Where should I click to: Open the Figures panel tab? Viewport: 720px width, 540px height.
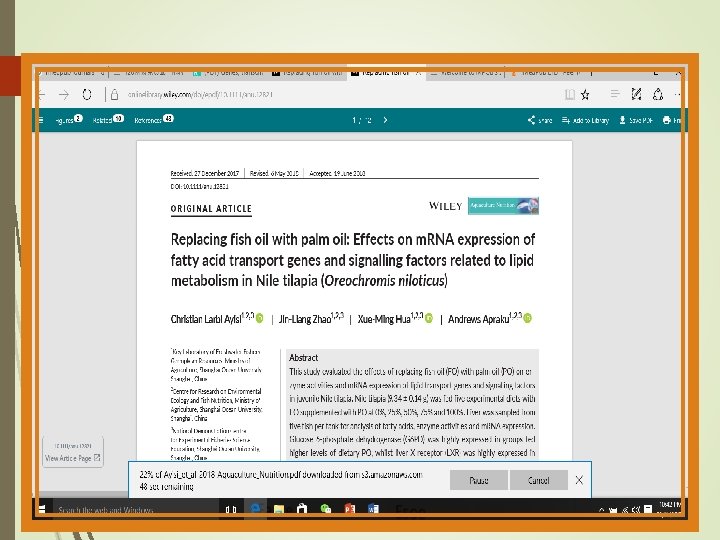[68, 120]
